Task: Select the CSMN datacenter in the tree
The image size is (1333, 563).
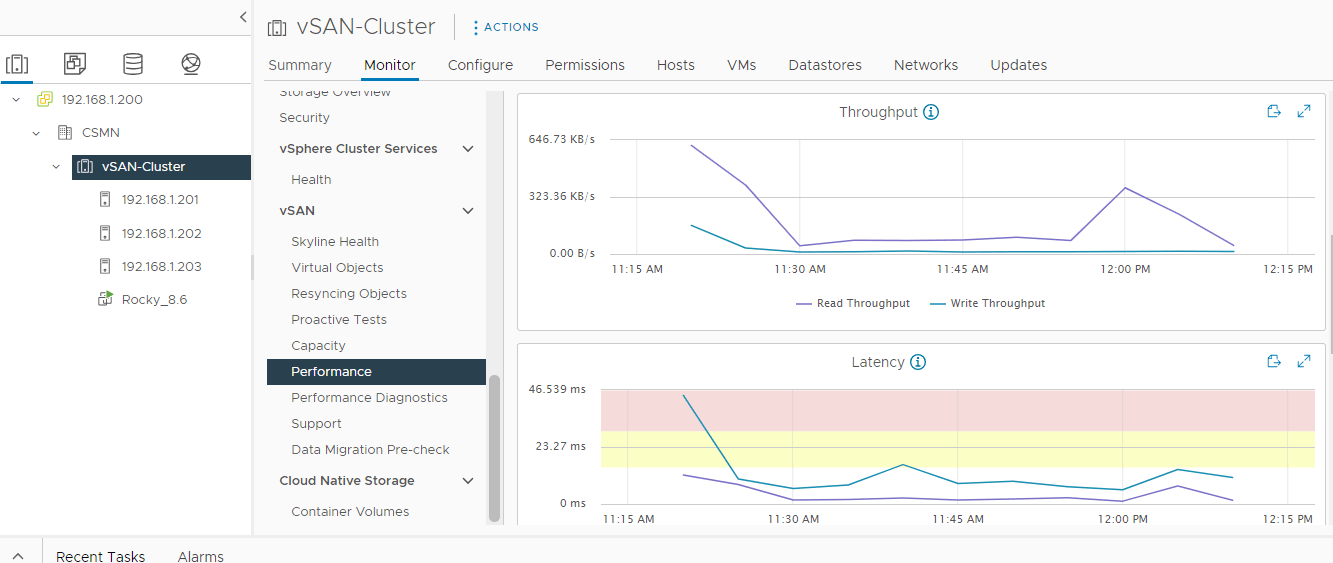Action: (101, 133)
